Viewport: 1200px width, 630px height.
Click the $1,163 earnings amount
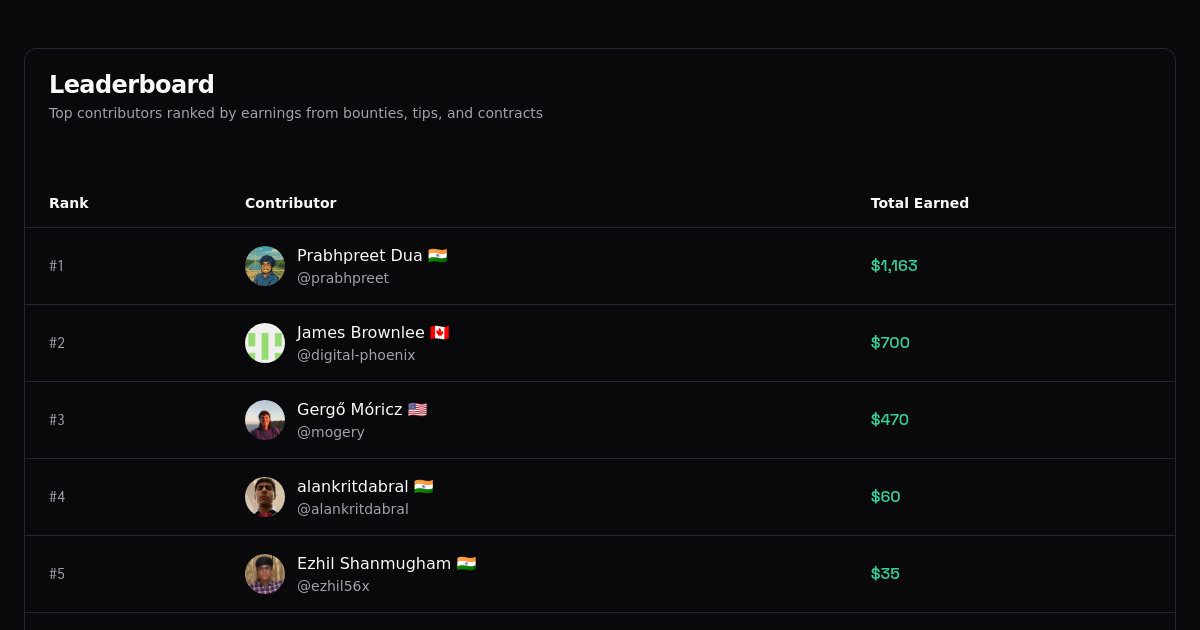point(893,266)
